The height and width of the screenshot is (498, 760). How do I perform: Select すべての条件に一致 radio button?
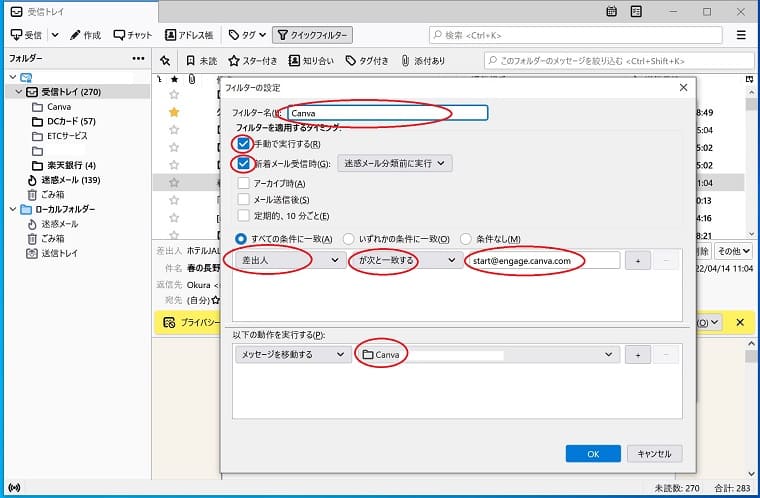[240, 239]
